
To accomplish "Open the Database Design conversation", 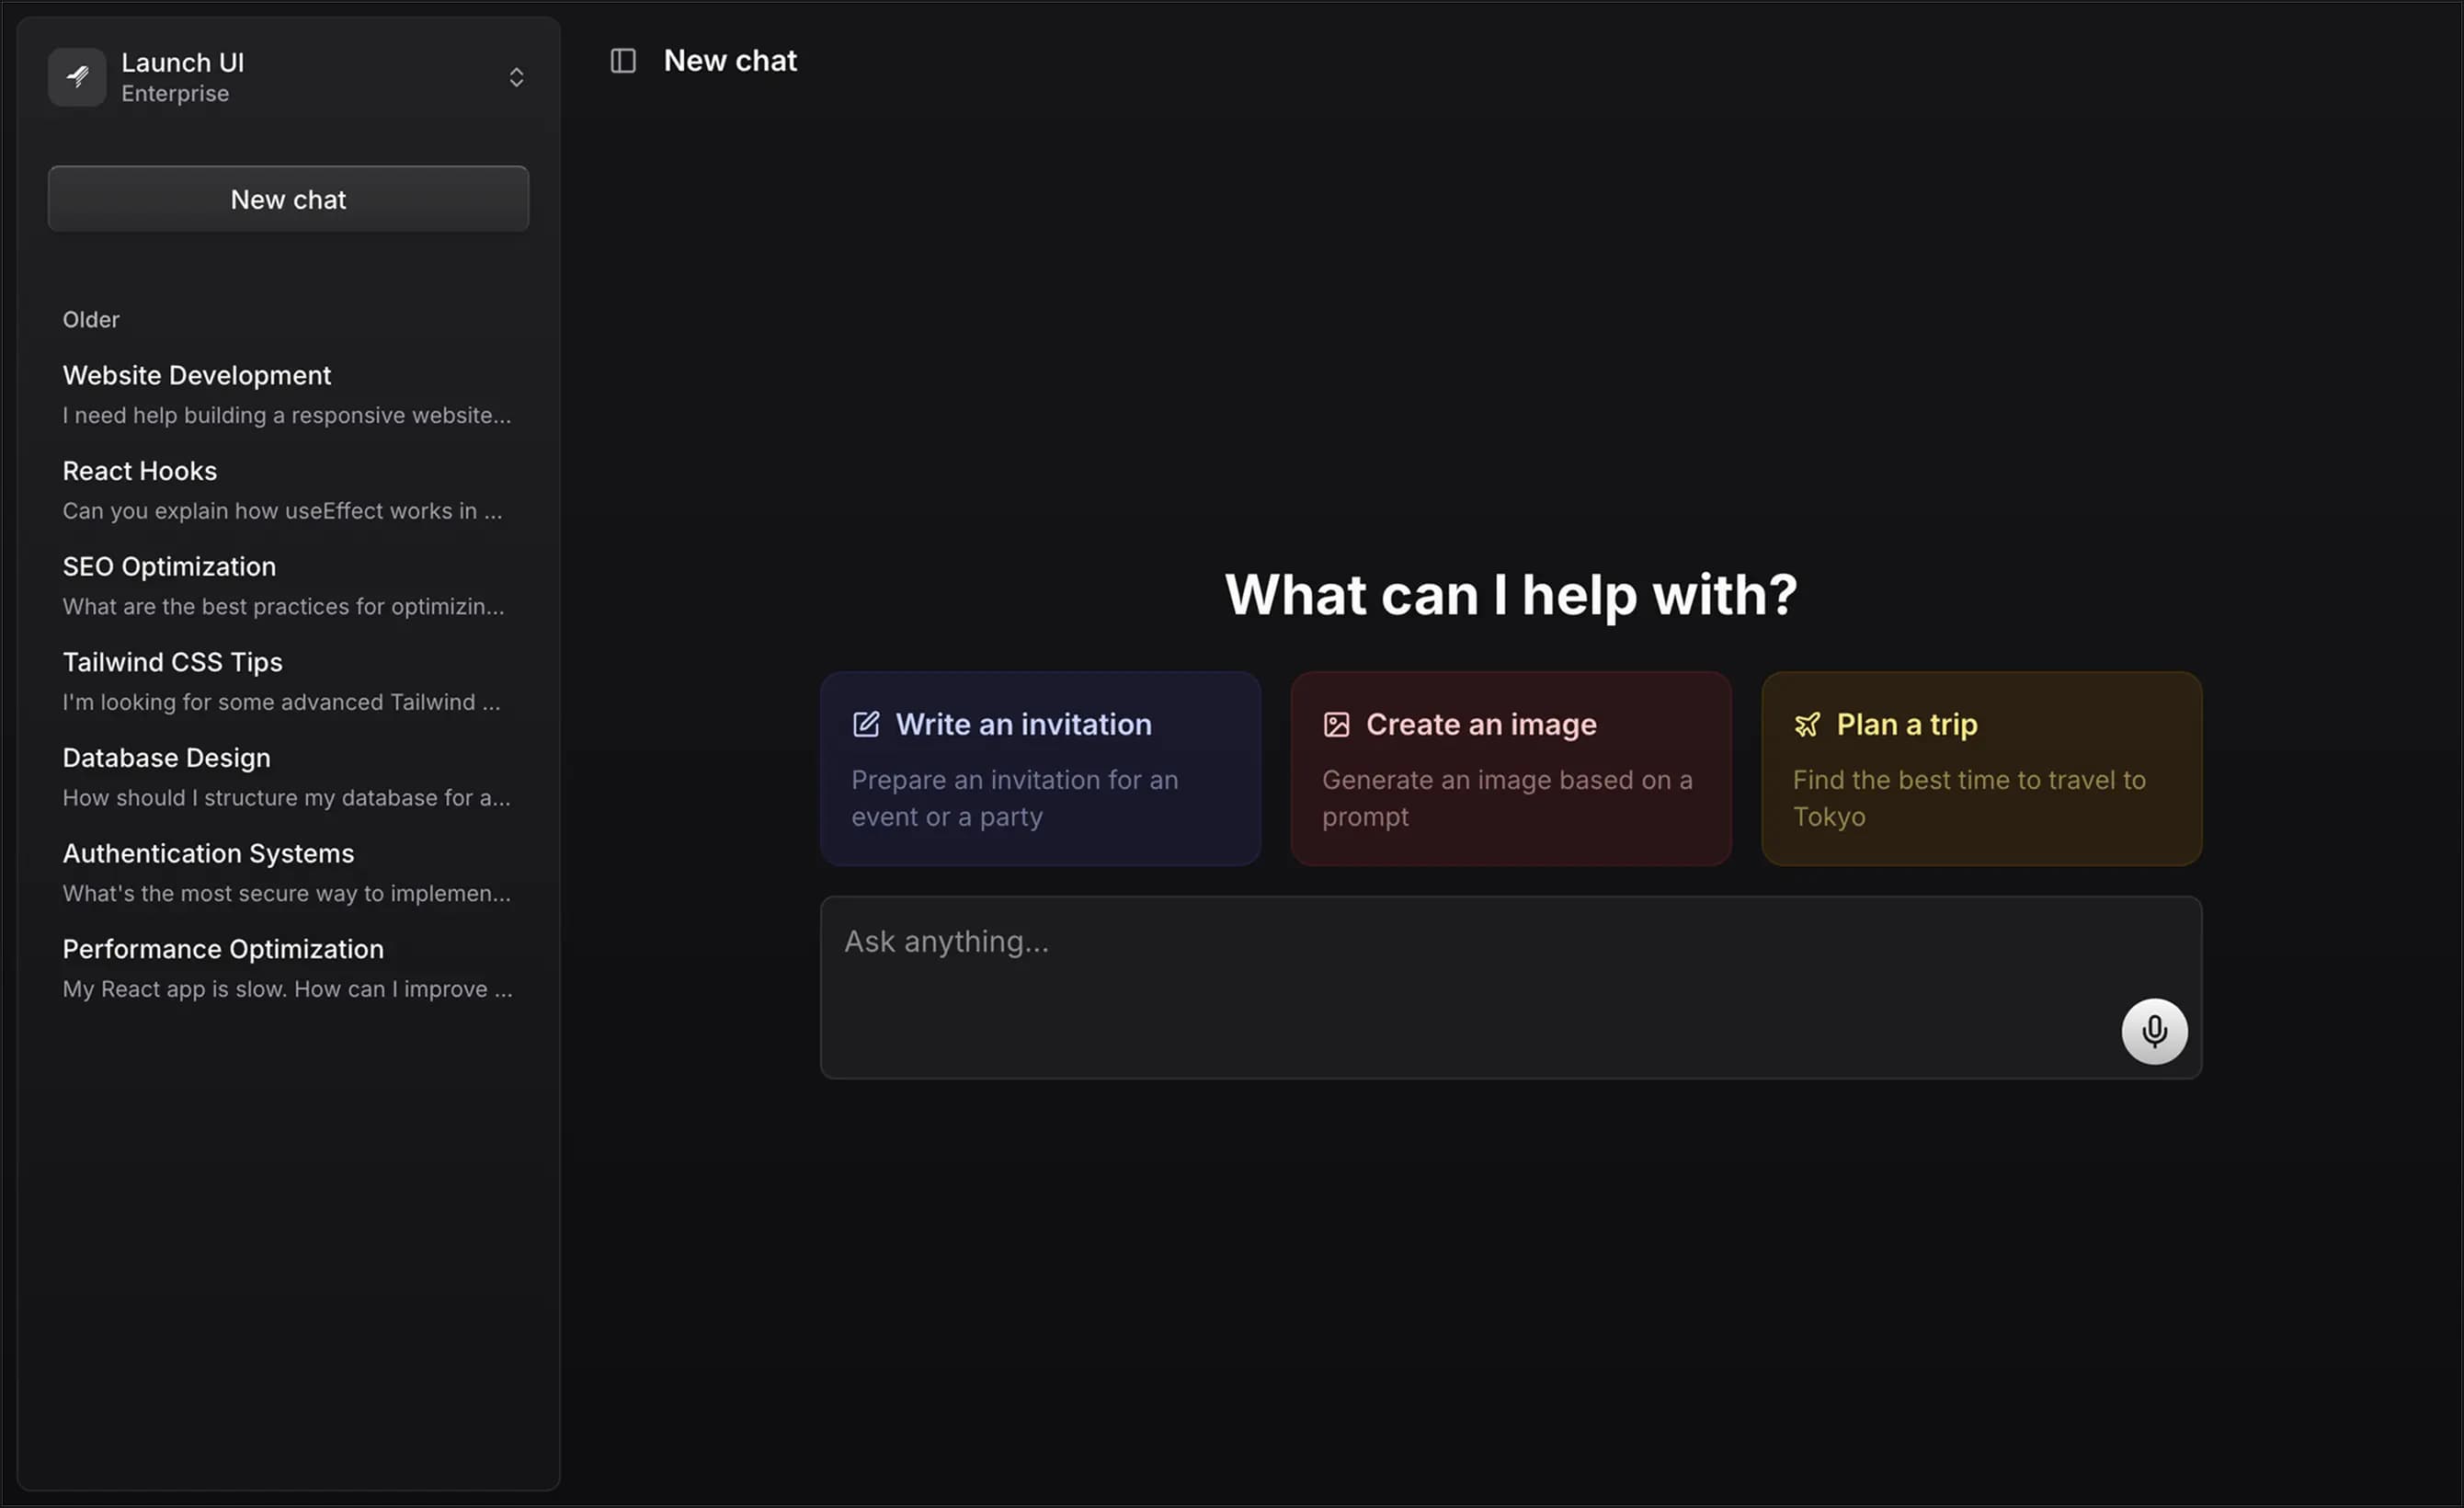I will (x=288, y=777).
